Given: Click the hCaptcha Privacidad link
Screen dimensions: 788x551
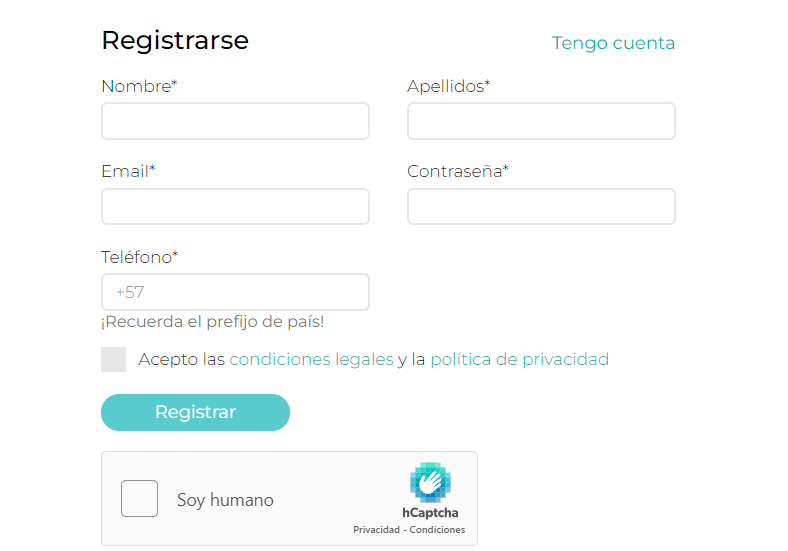Looking at the screenshot, I should coord(375,530).
